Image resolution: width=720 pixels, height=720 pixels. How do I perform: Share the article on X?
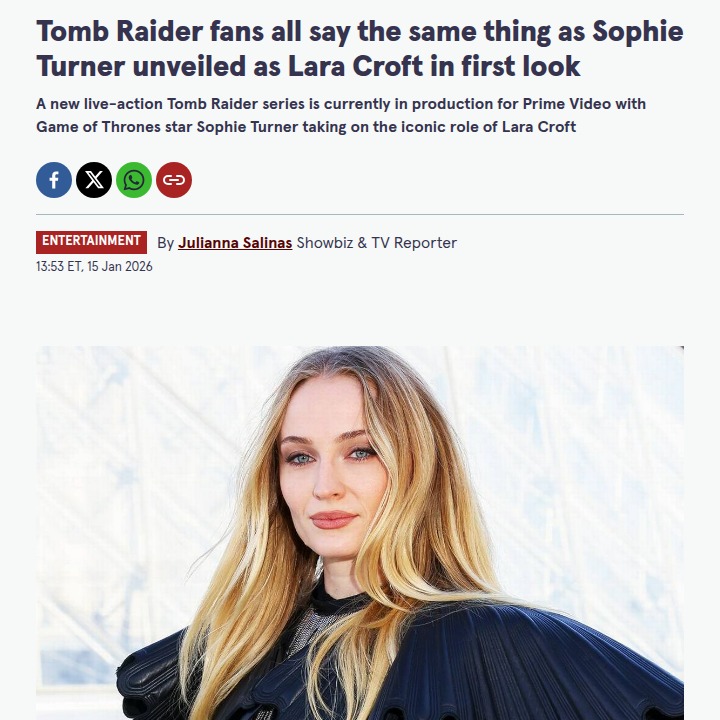tap(94, 180)
